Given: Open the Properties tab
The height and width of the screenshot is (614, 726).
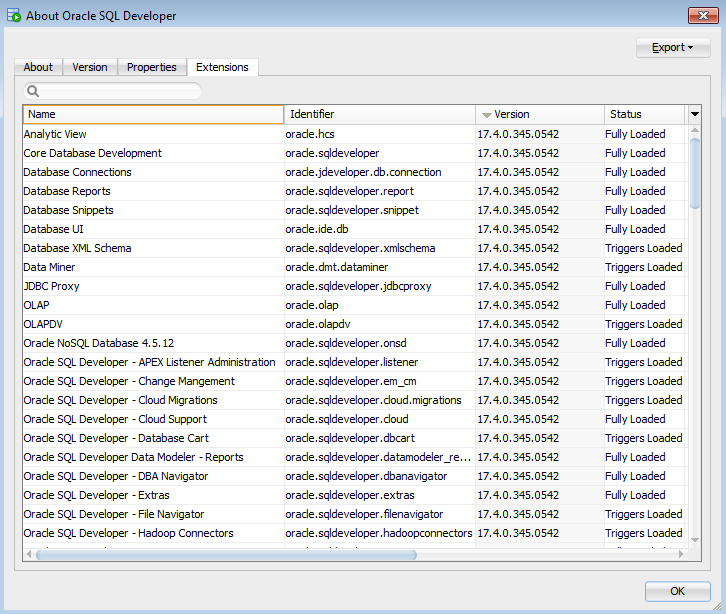Looking at the screenshot, I should click(152, 67).
